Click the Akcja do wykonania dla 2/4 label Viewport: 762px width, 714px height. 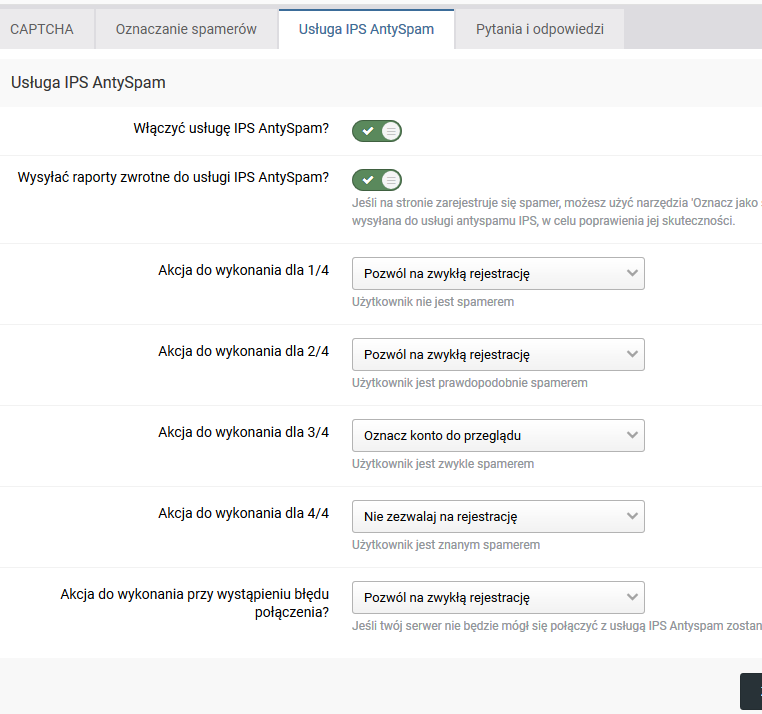click(243, 351)
